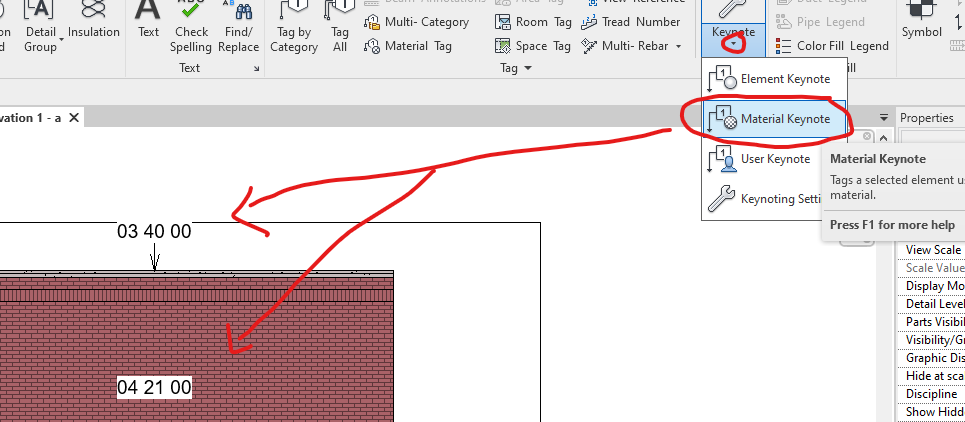Close the Elevation 1 - a view tab
The image size is (965, 422).
pos(73,117)
